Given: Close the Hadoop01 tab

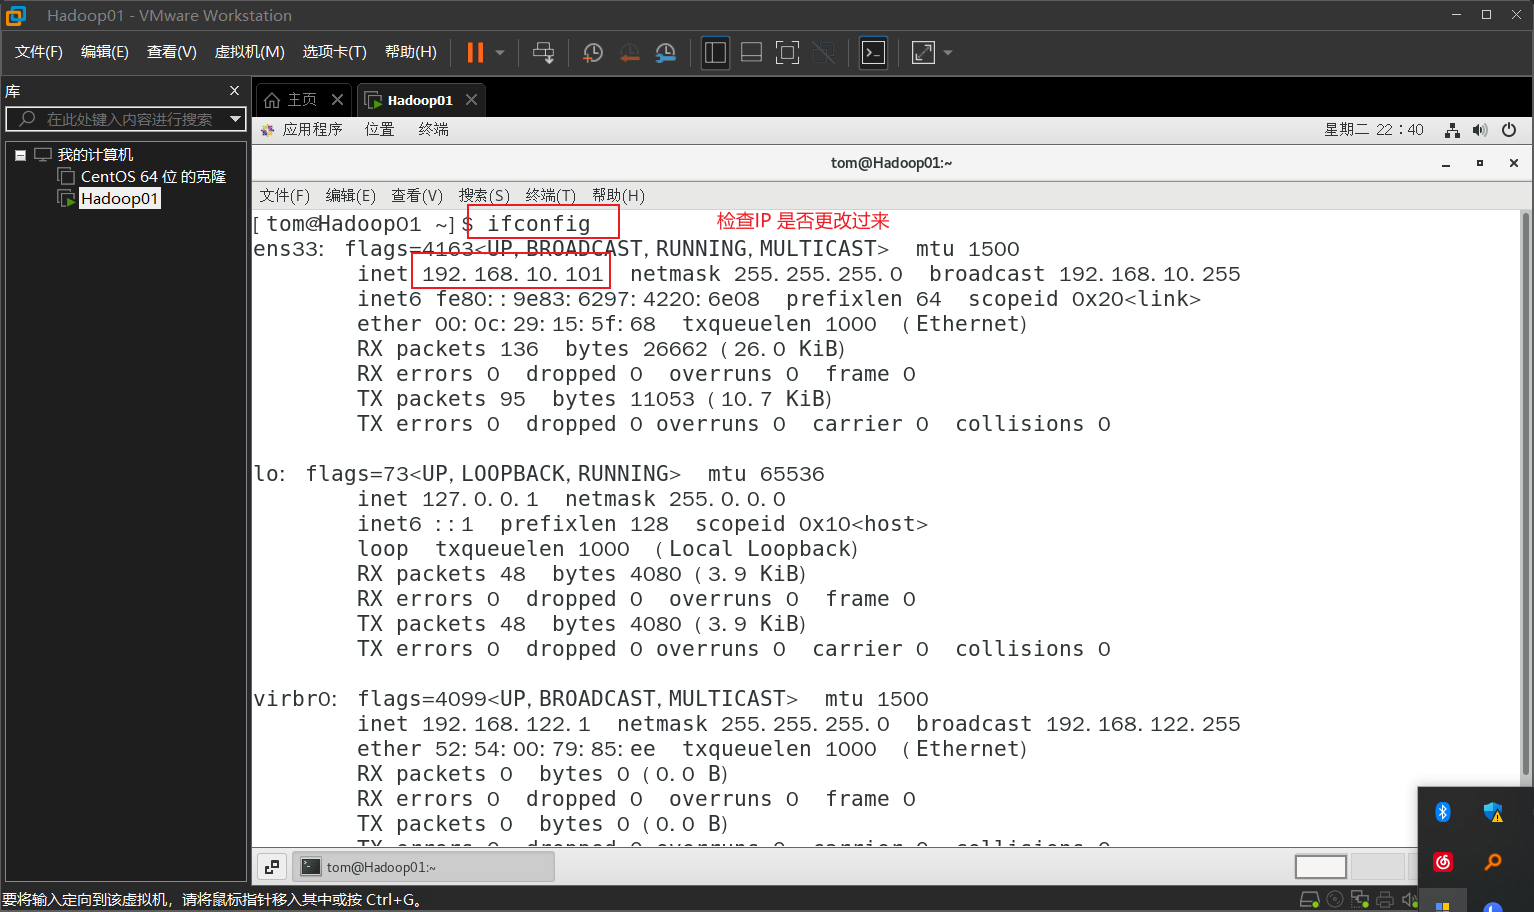Looking at the screenshot, I should (471, 100).
